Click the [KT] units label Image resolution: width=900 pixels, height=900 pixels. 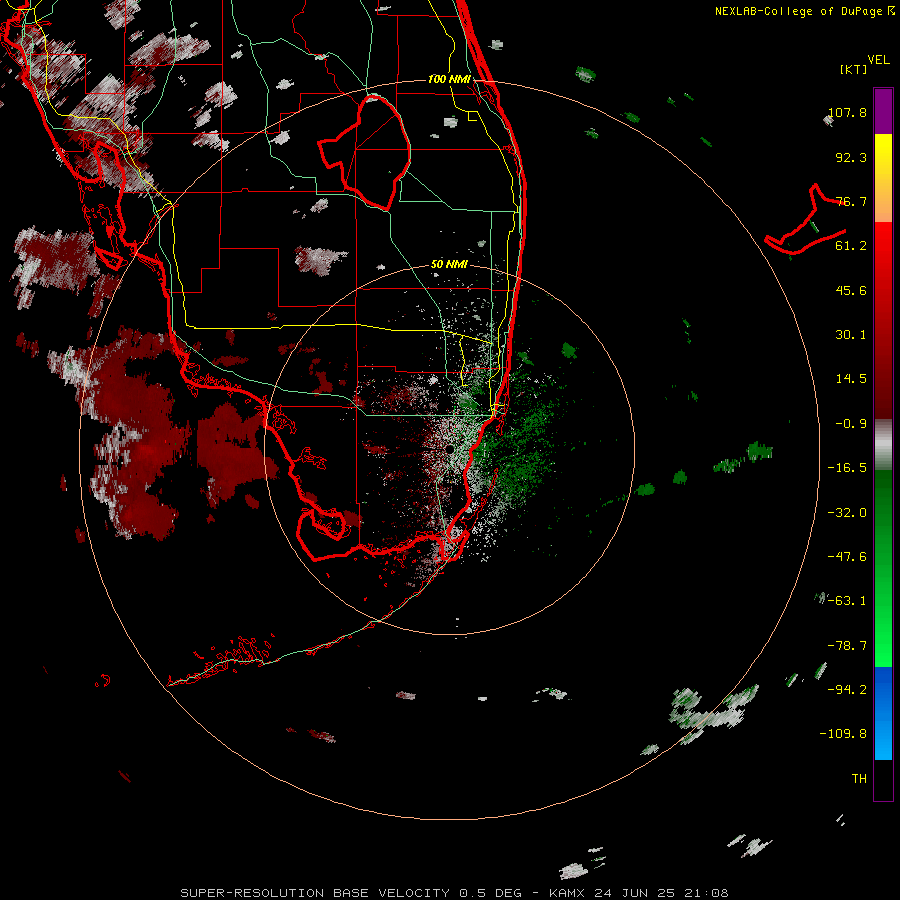(853, 69)
